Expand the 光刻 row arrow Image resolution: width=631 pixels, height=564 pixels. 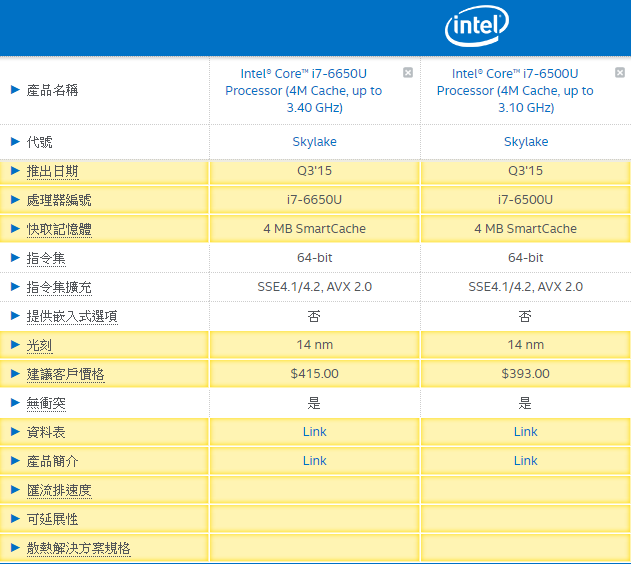pyautogui.click(x=15, y=344)
